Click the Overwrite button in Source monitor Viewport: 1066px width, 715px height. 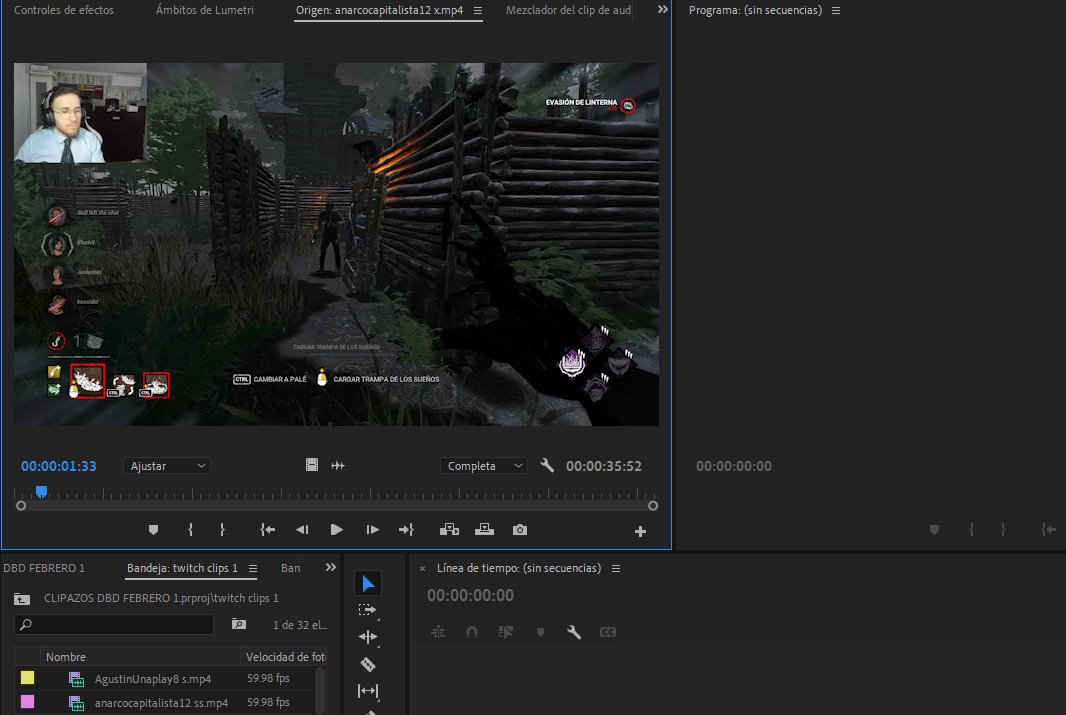(485, 530)
